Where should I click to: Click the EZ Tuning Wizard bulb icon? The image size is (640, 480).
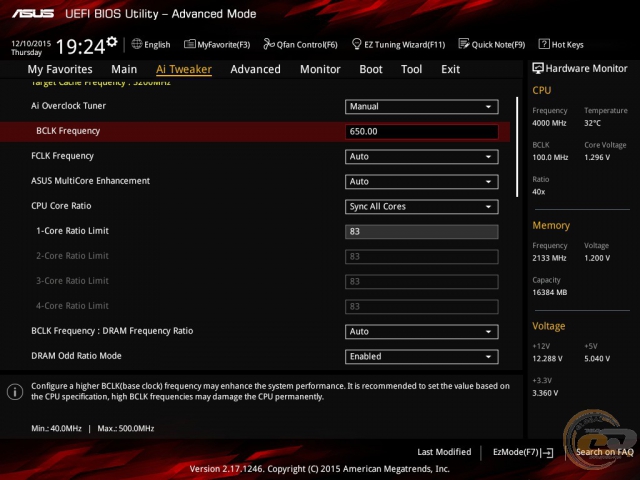tap(356, 44)
